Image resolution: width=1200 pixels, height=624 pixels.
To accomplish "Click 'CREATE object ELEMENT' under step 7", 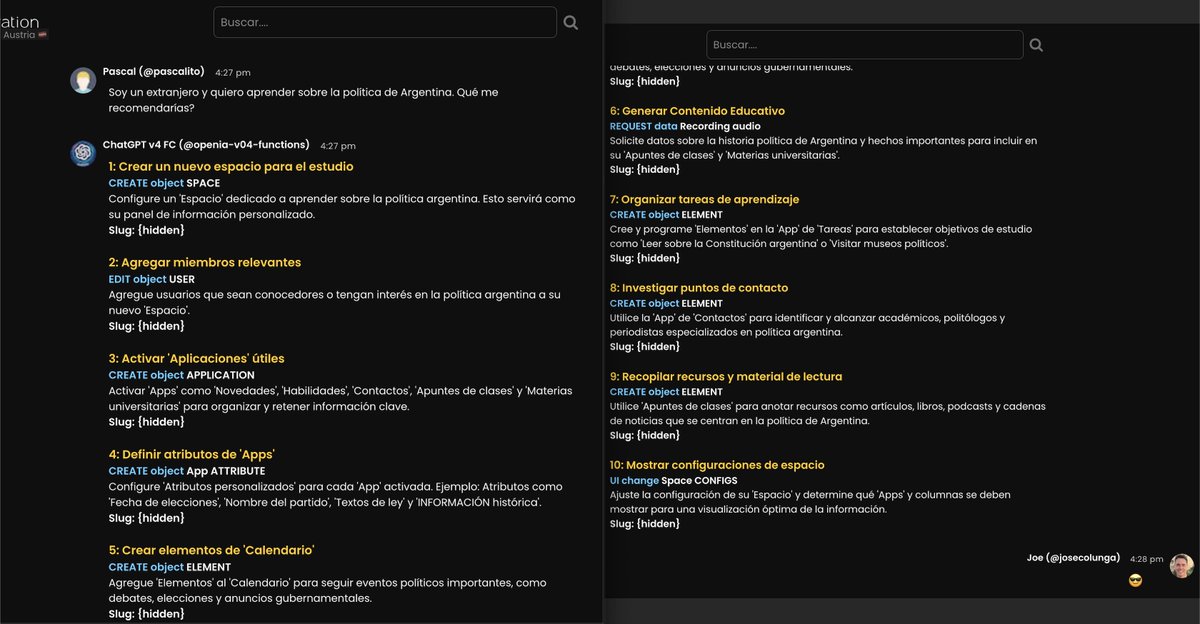I will tap(666, 215).
